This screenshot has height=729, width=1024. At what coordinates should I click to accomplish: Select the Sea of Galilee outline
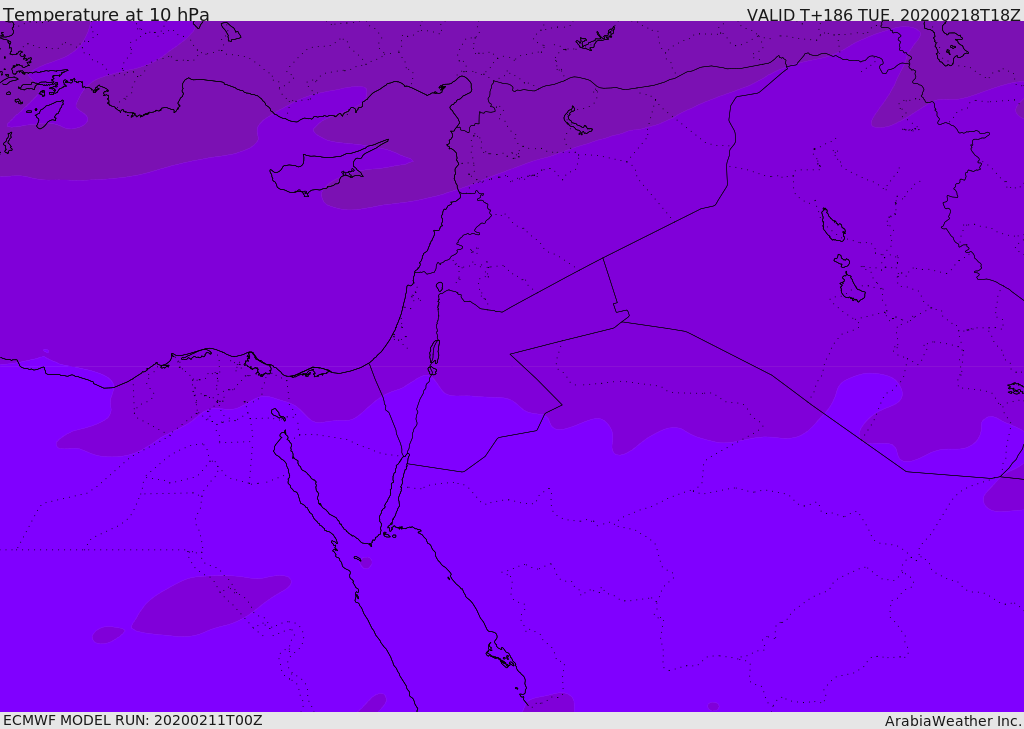(439, 287)
